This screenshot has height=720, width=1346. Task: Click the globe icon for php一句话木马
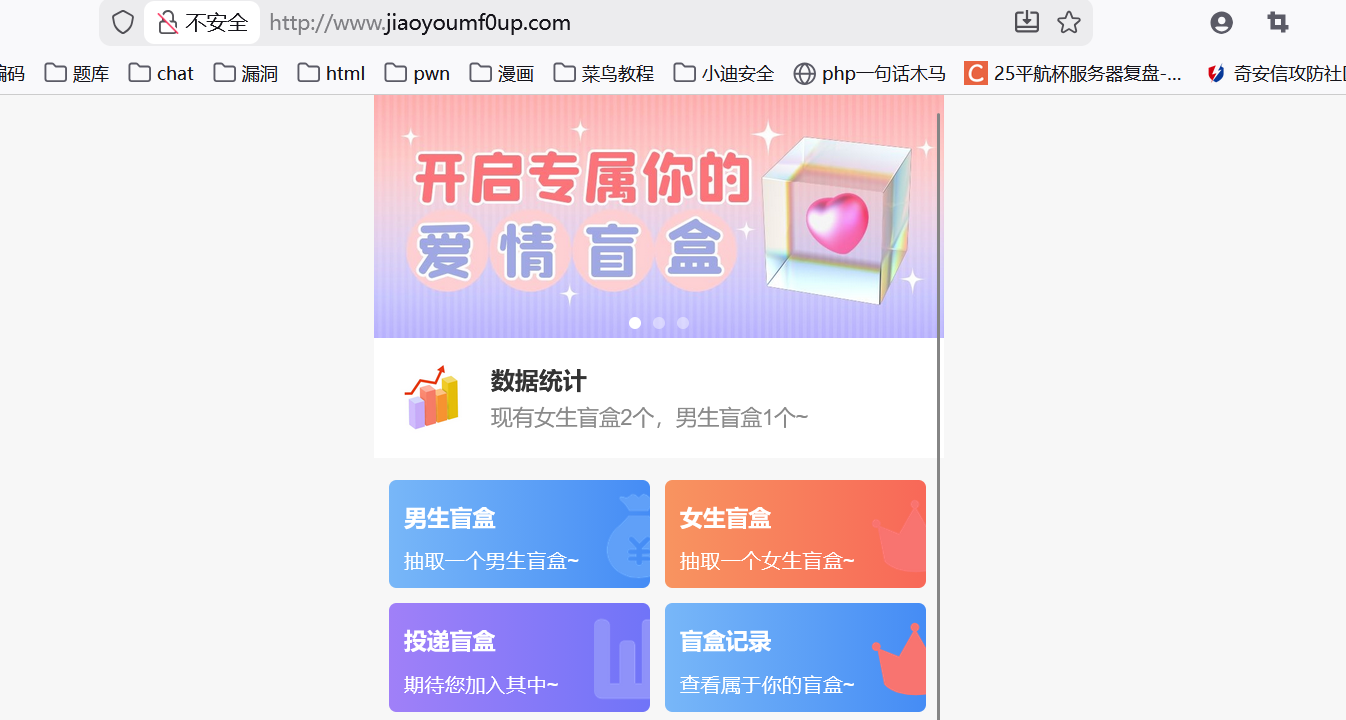click(x=804, y=73)
